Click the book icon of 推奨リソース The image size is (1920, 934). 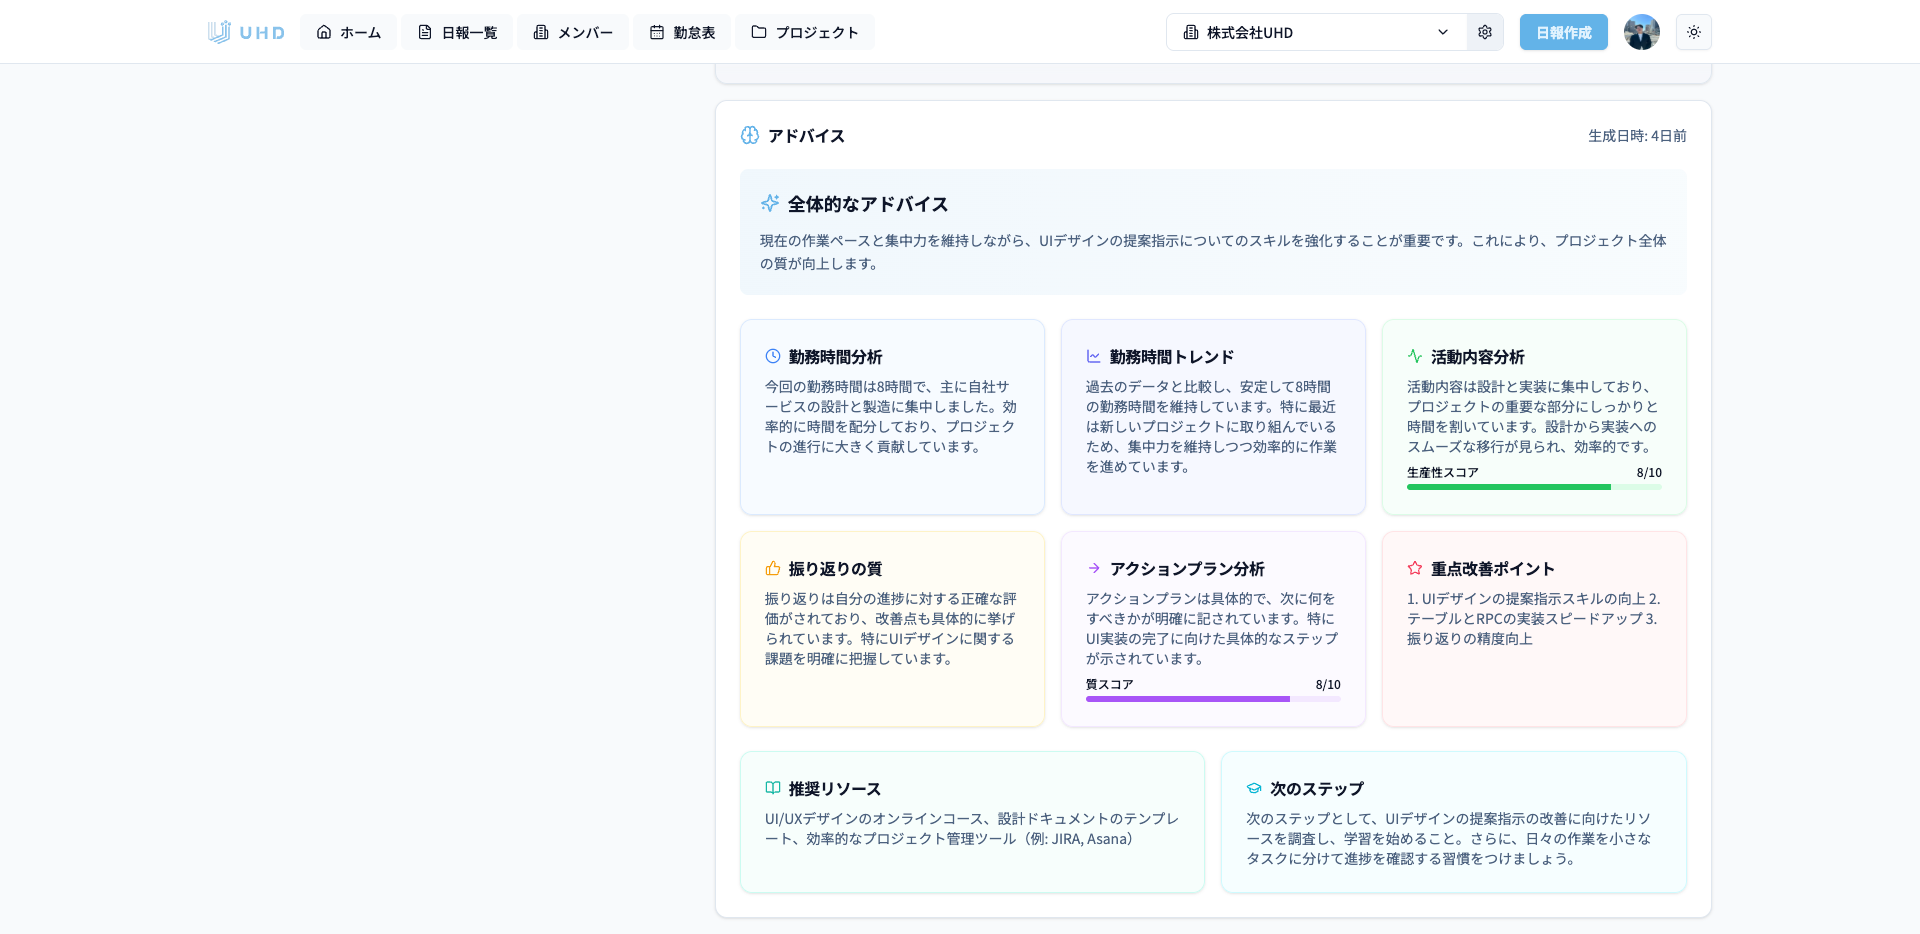tap(773, 788)
